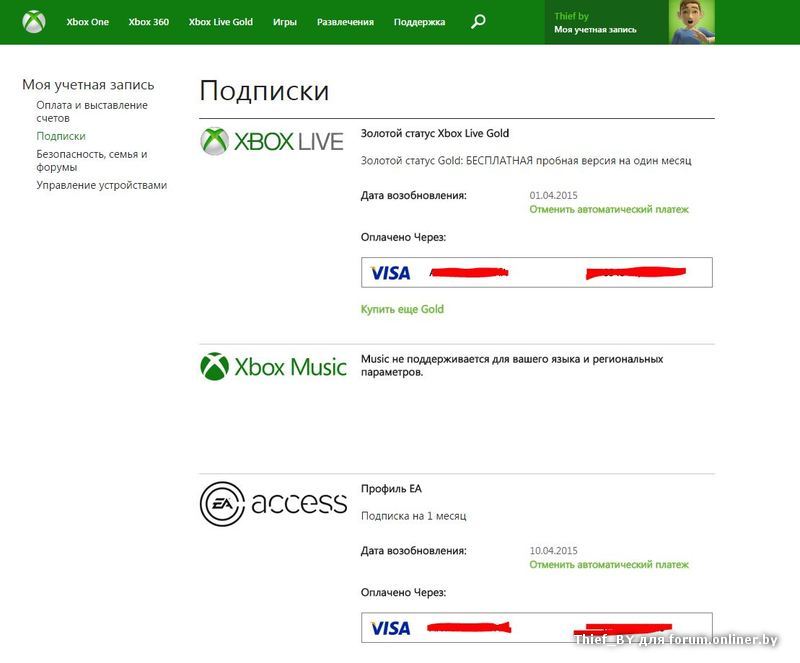Open the Игры menu
800x663 pixels.
(x=285, y=22)
